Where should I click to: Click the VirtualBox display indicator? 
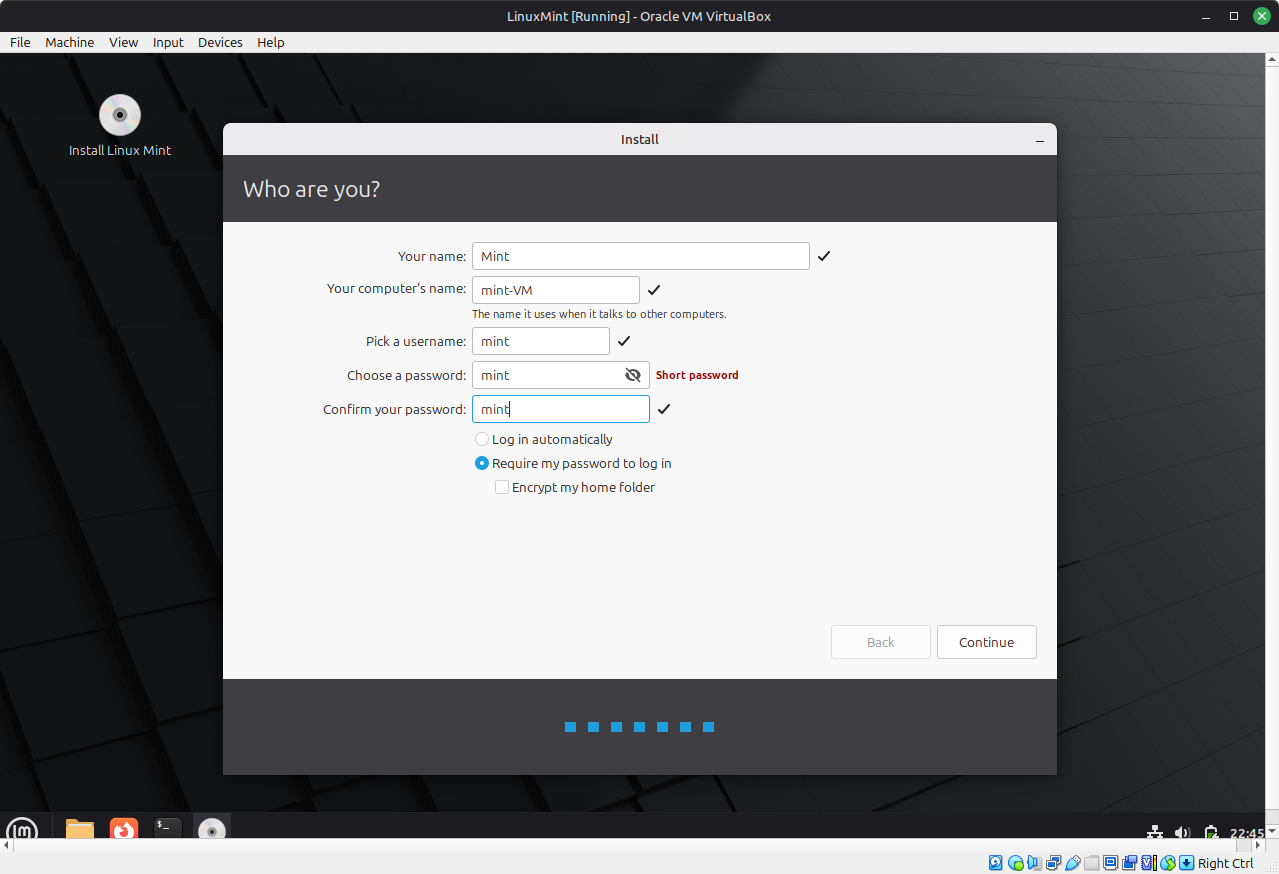[x=1111, y=863]
